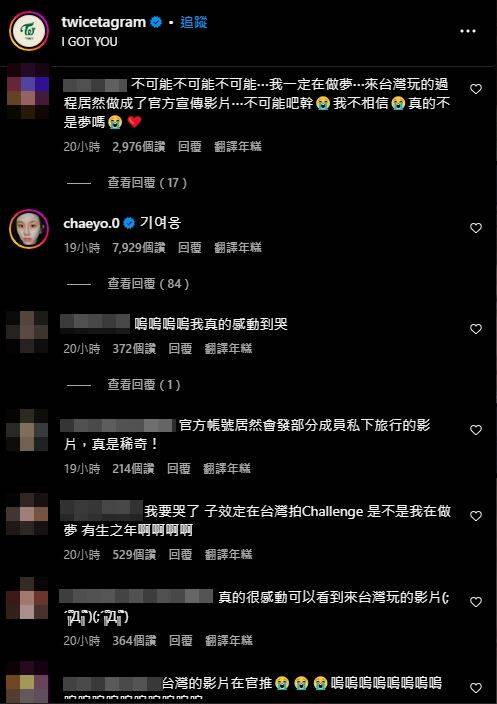Like the comment with 372 likes
497x704 pixels.
click(476, 329)
